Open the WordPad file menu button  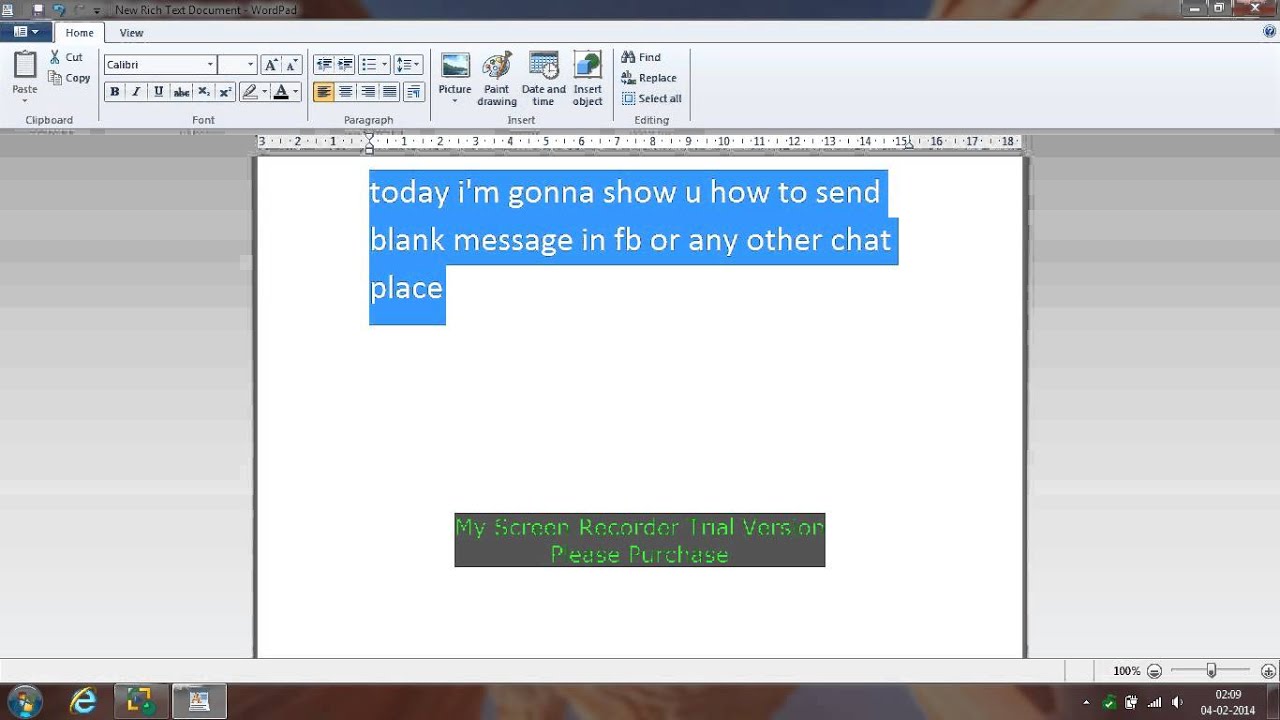[25, 32]
